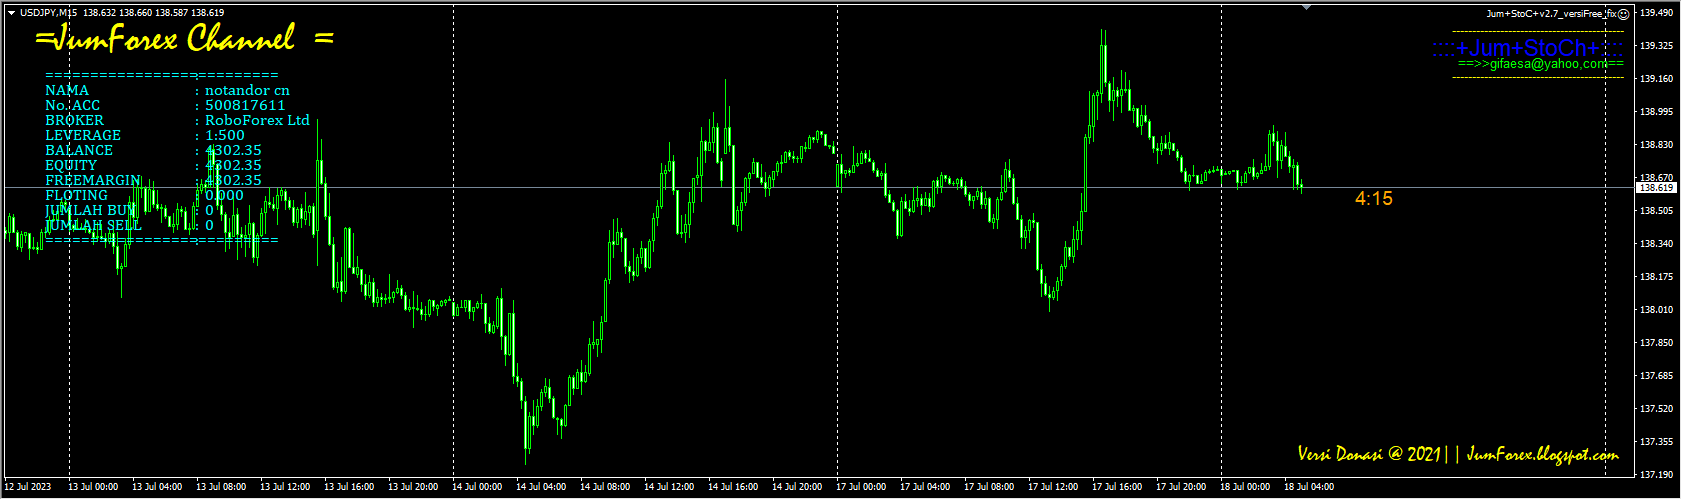
Task: Click price scale value 137.355
Action: tap(1657, 442)
